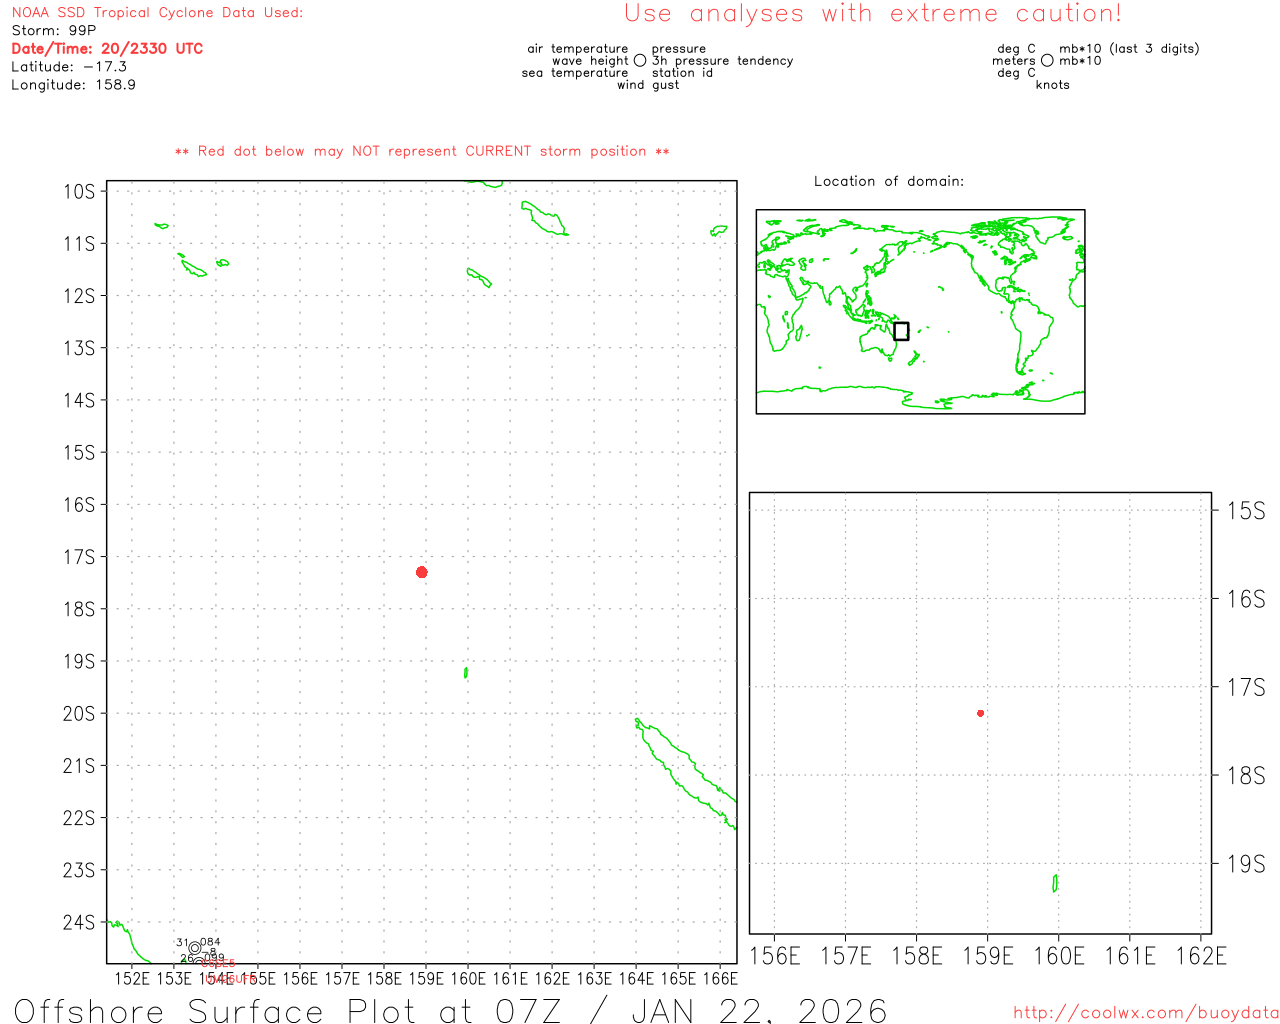
Task: Click the "air temperature" legend label
Action: tap(578, 49)
